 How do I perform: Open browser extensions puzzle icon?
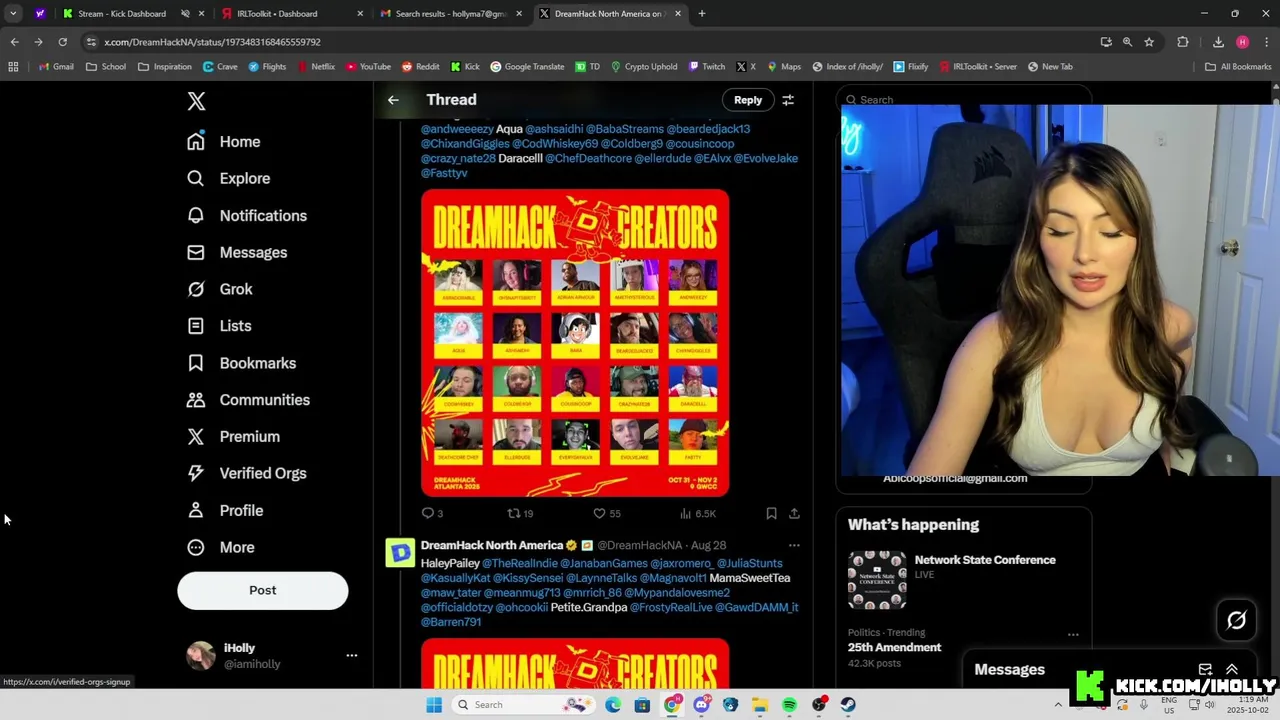pyautogui.click(x=1183, y=42)
